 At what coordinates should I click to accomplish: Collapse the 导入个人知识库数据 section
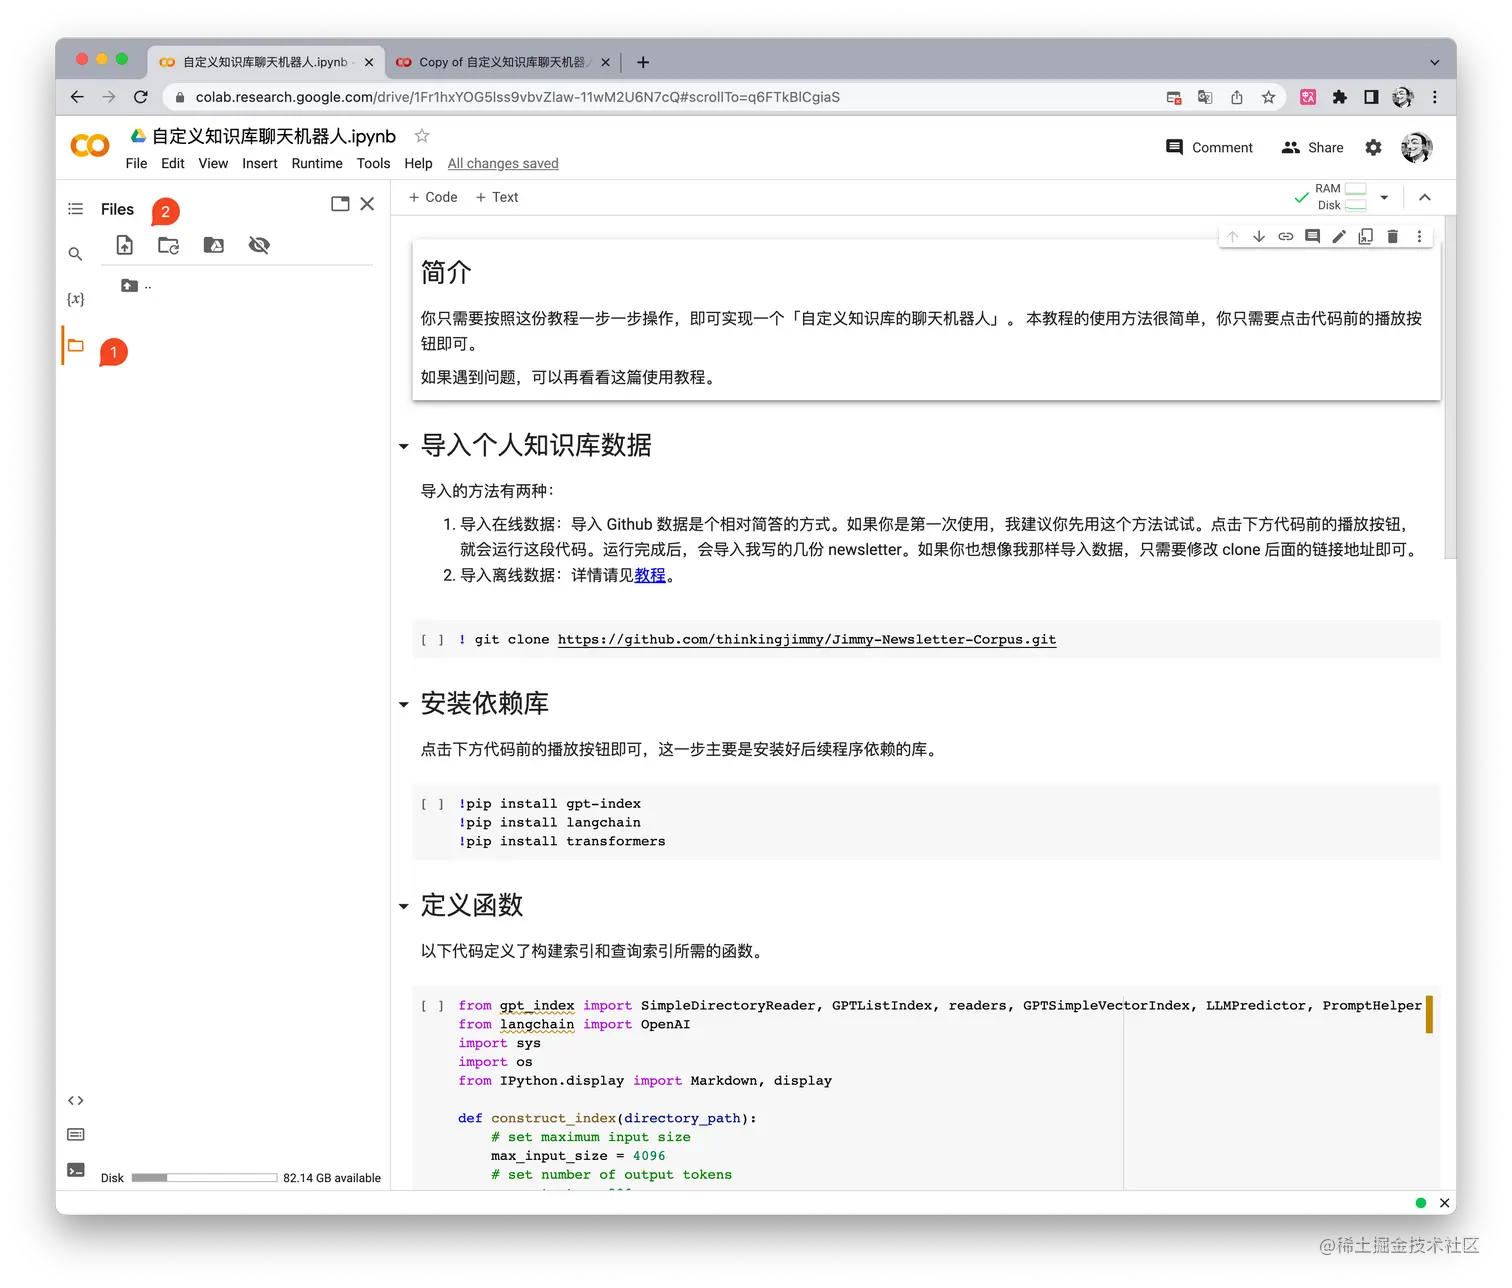click(x=404, y=446)
